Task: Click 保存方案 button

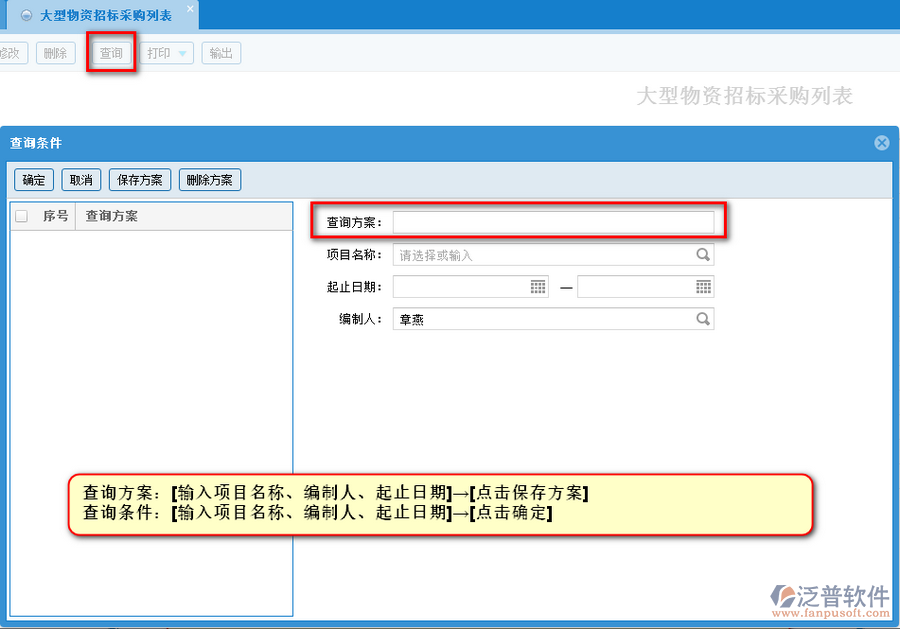Action: click(x=140, y=180)
